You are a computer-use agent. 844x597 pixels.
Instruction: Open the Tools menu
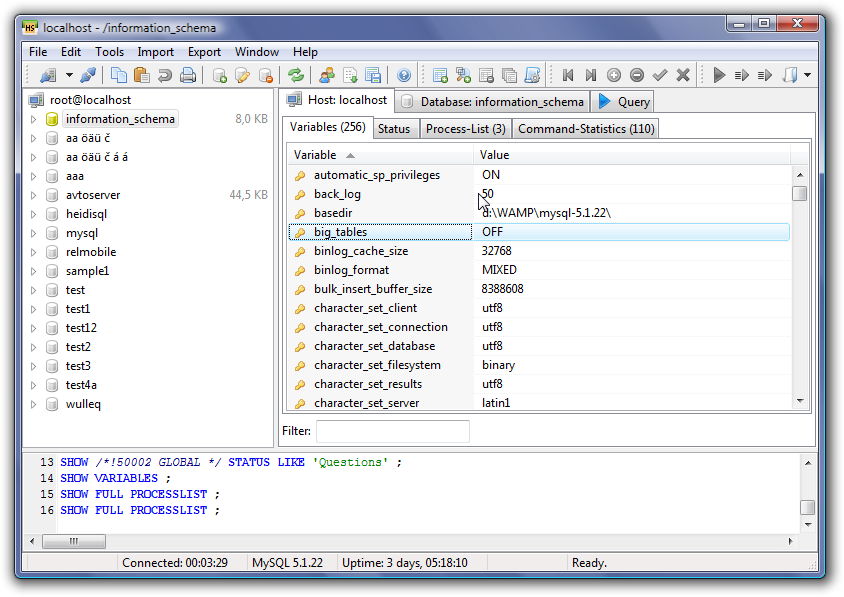point(109,51)
